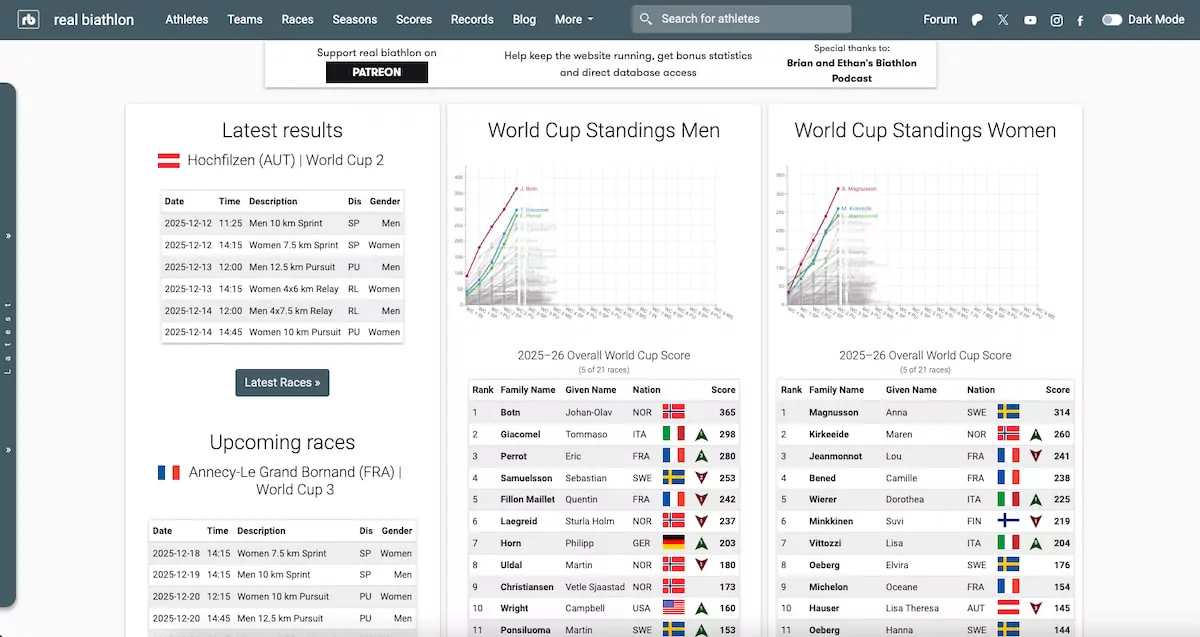
Task: Click the green rank-up arrow beside Giacomel
Action: coord(700,433)
